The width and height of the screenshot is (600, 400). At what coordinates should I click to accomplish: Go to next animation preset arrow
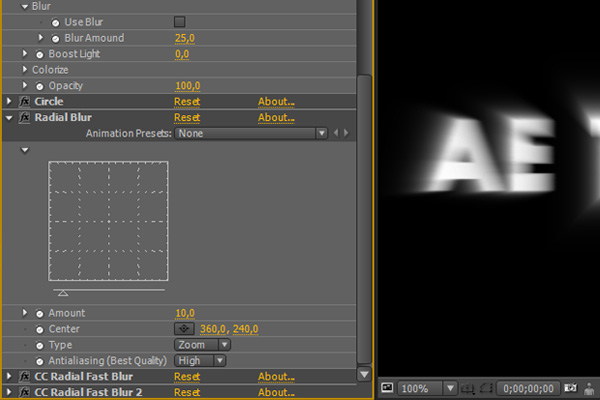(x=346, y=133)
